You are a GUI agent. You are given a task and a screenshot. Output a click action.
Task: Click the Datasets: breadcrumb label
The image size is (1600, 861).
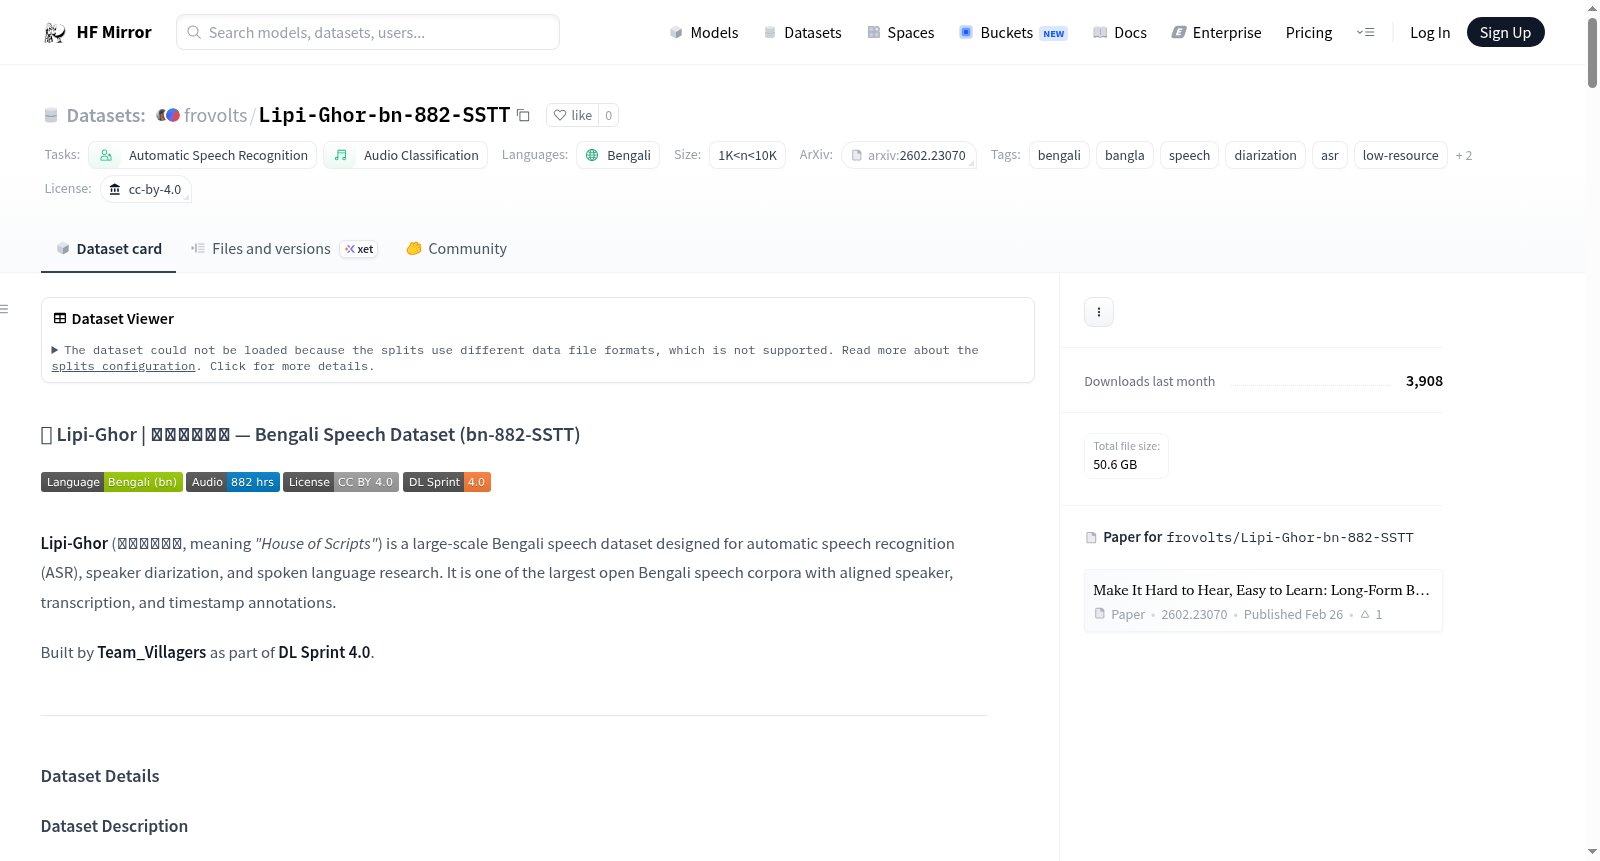pyautogui.click(x=106, y=116)
